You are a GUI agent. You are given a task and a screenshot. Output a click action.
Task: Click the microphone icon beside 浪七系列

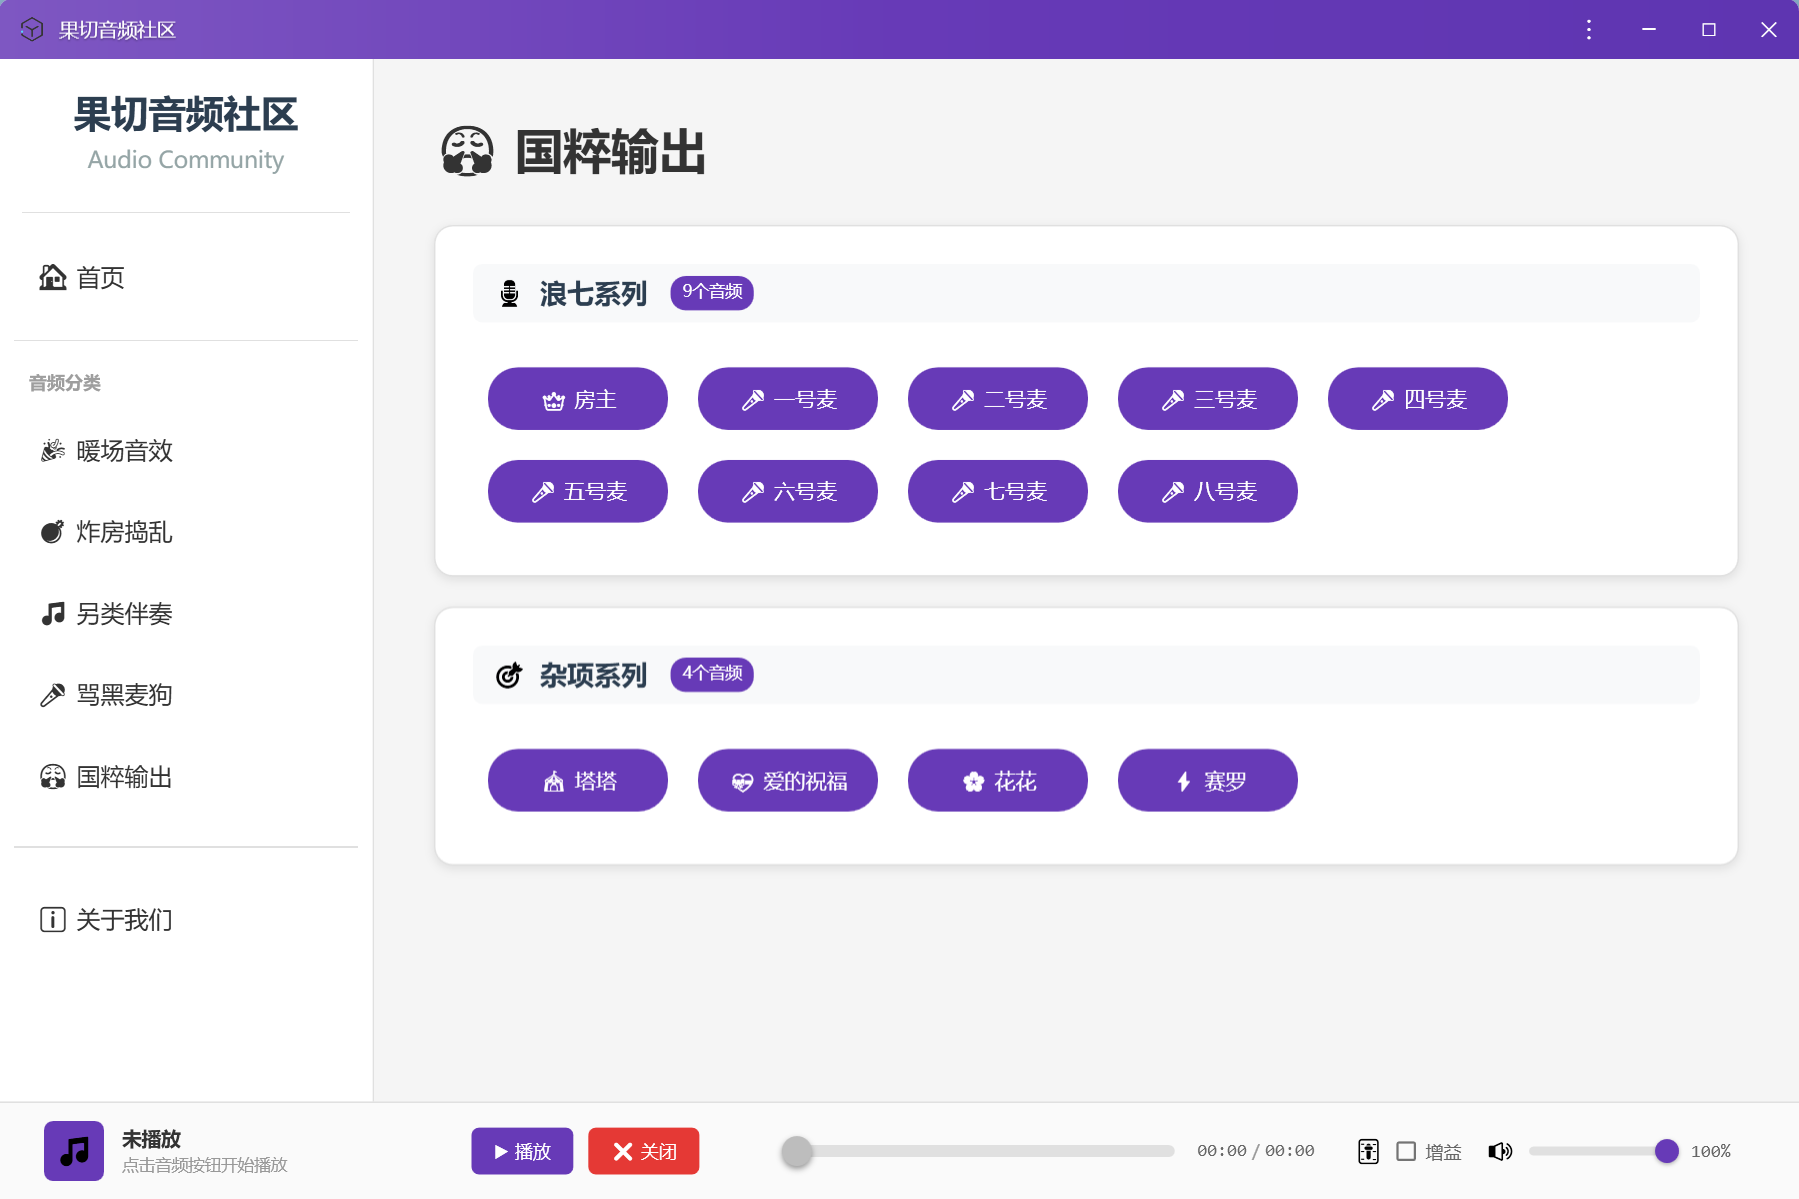point(508,293)
